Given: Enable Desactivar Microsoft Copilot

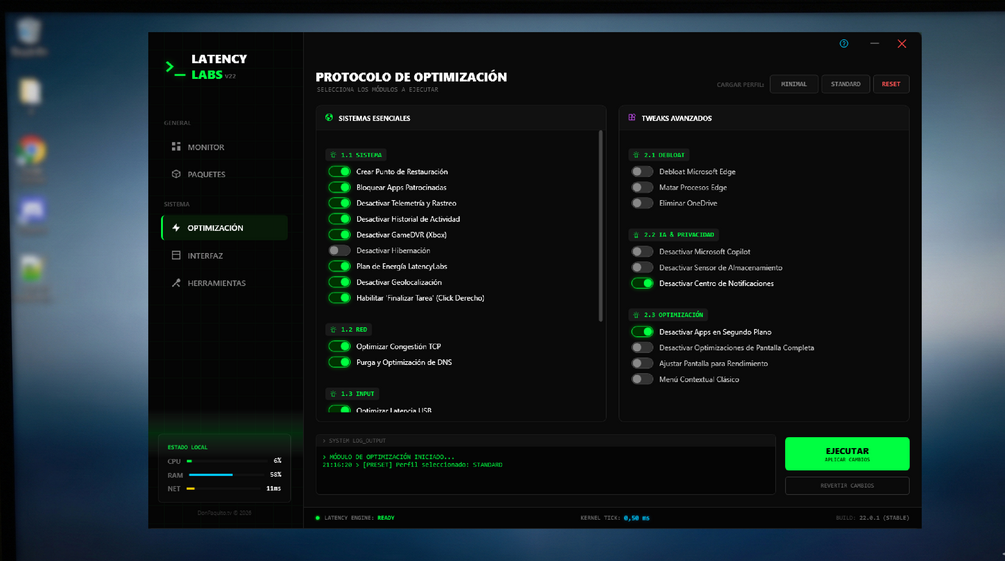Looking at the screenshot, I should [642, 252].
